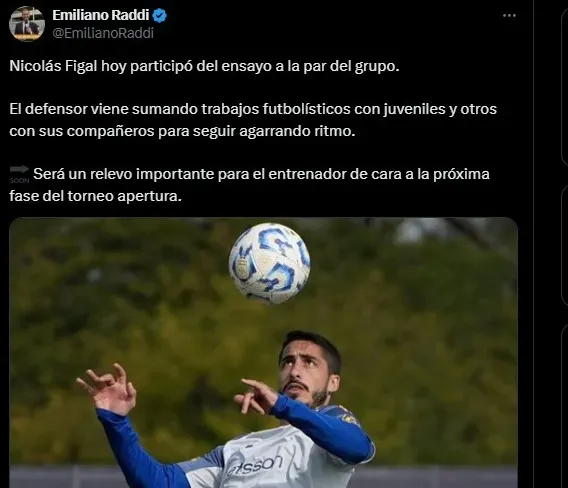Click the player's face in the photo
Viewport: 568px width, 488px height.
[306, 373]
